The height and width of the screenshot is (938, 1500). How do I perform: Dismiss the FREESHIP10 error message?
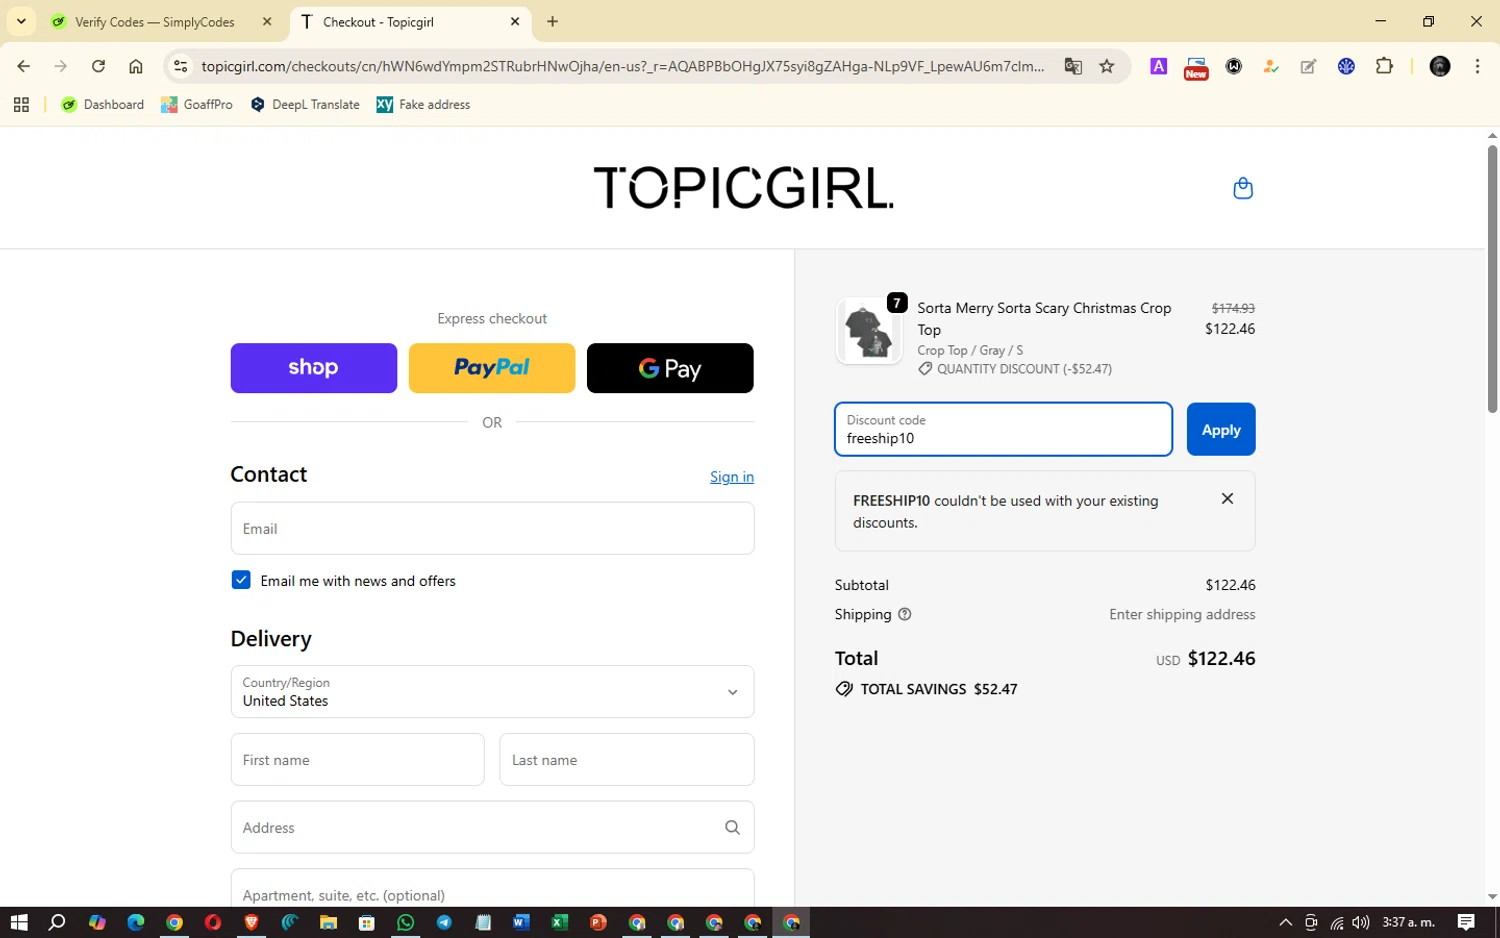point(1227,498)
